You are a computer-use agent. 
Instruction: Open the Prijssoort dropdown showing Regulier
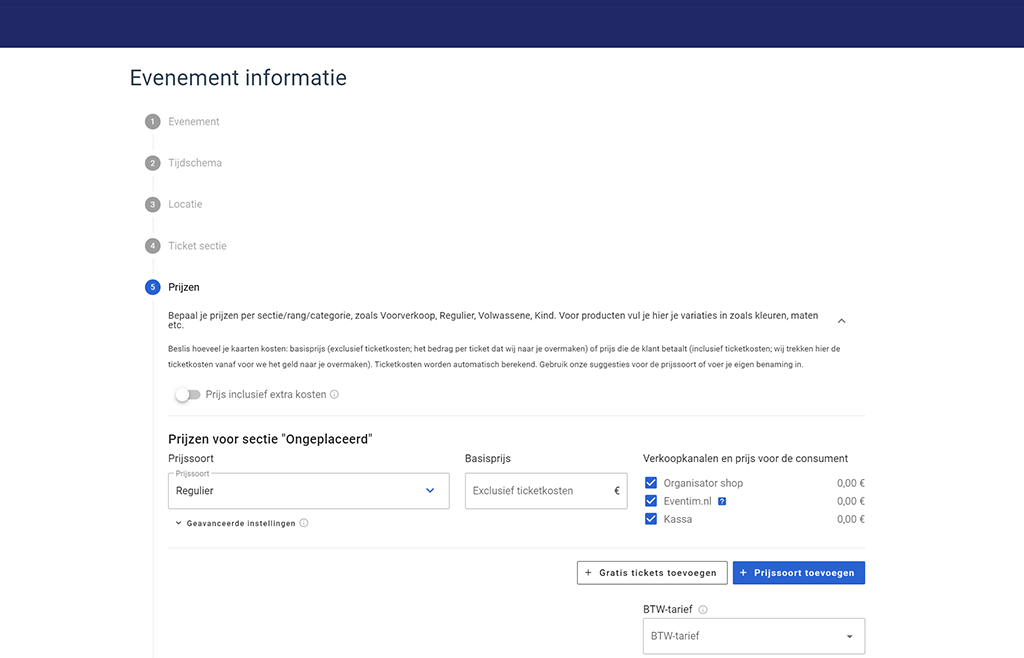click(x=308, y=491)
